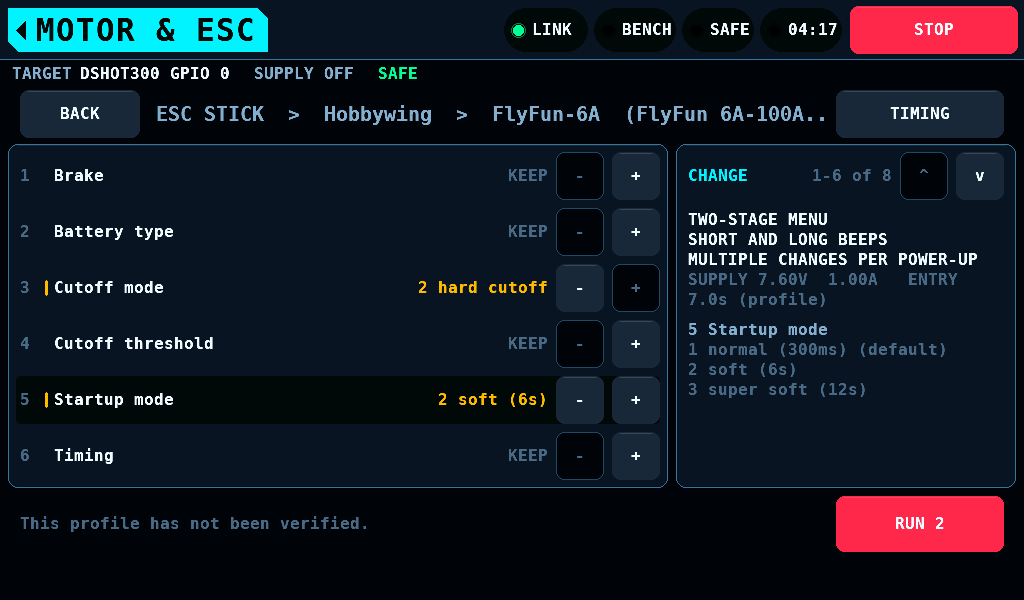Select the Battery type row
The height and width of the screenshot is (600, 1024).
338,232
